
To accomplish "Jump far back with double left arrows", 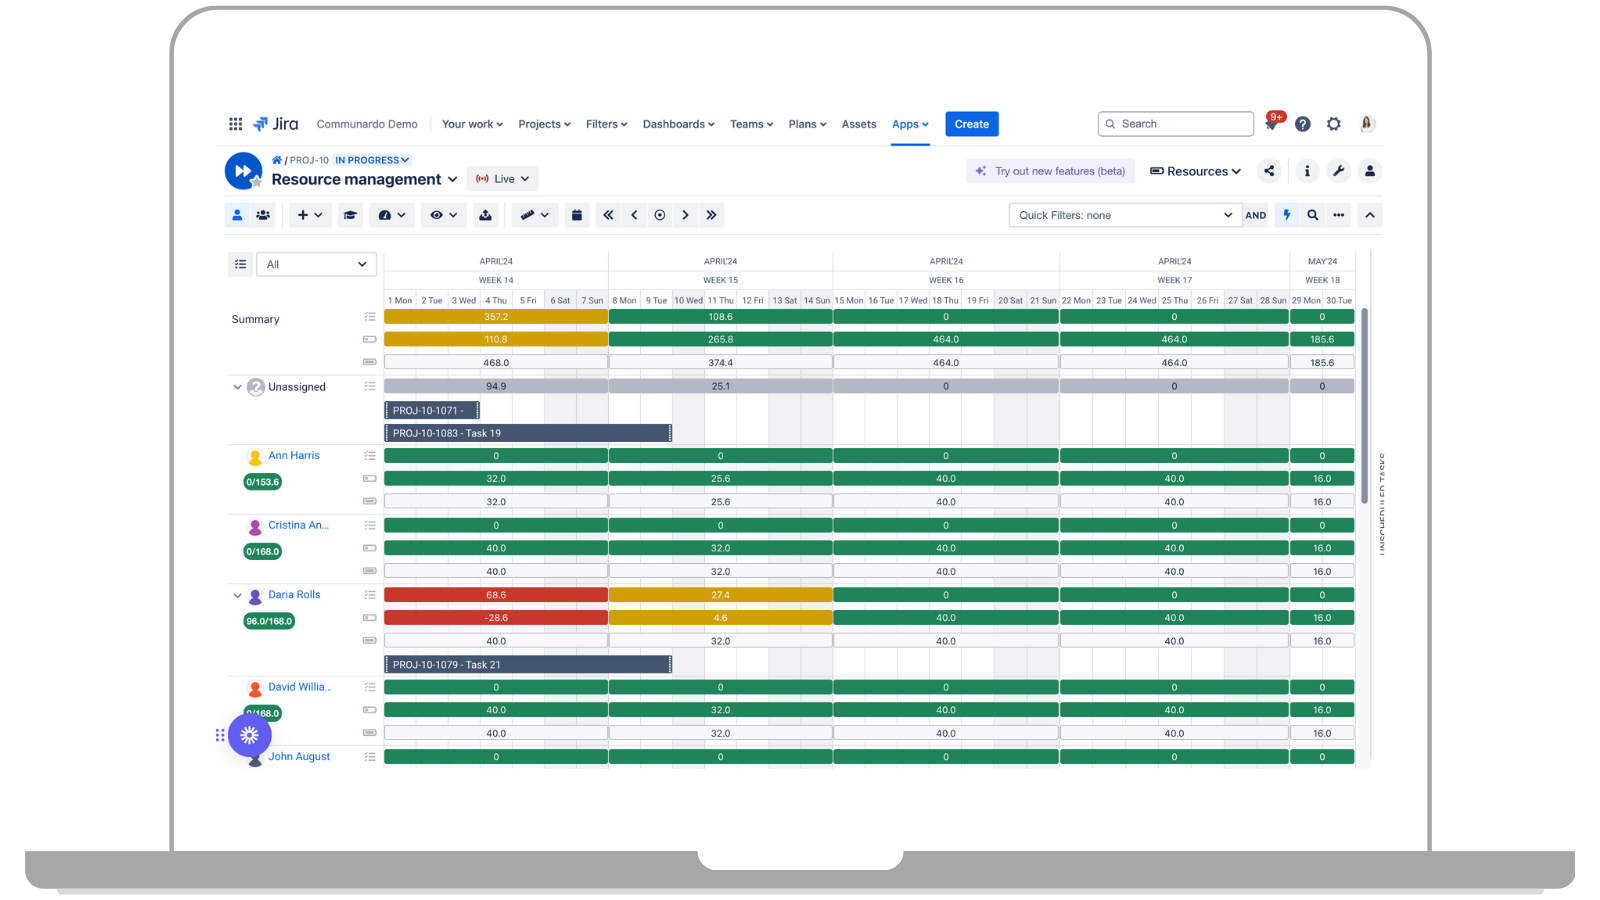I will coord(608,215).
